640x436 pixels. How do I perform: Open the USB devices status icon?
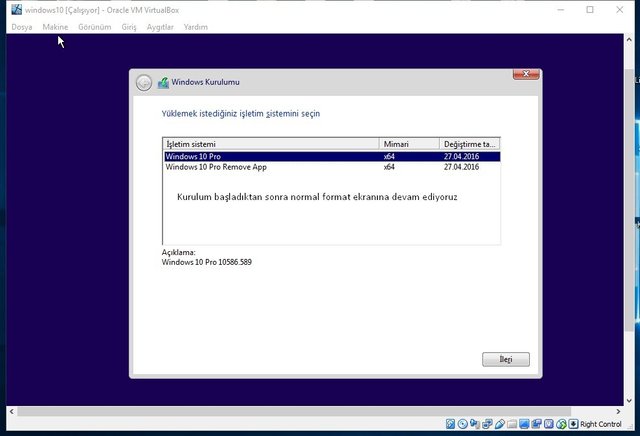click(500, 424)
